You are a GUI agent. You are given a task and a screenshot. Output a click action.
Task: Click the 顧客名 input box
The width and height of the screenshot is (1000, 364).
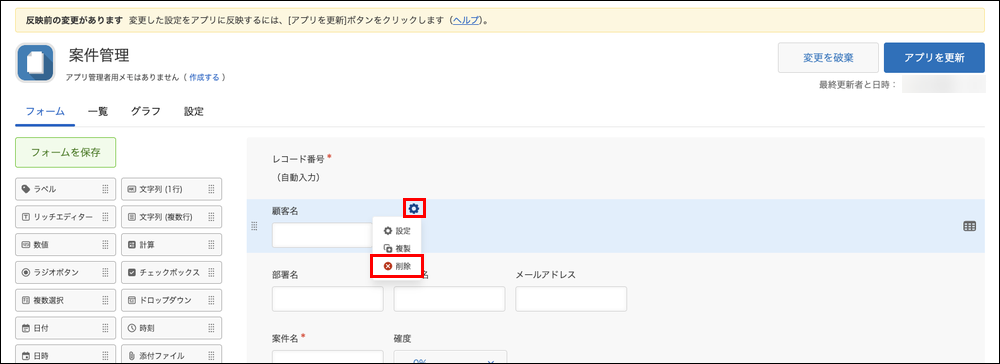click(322, 235)
